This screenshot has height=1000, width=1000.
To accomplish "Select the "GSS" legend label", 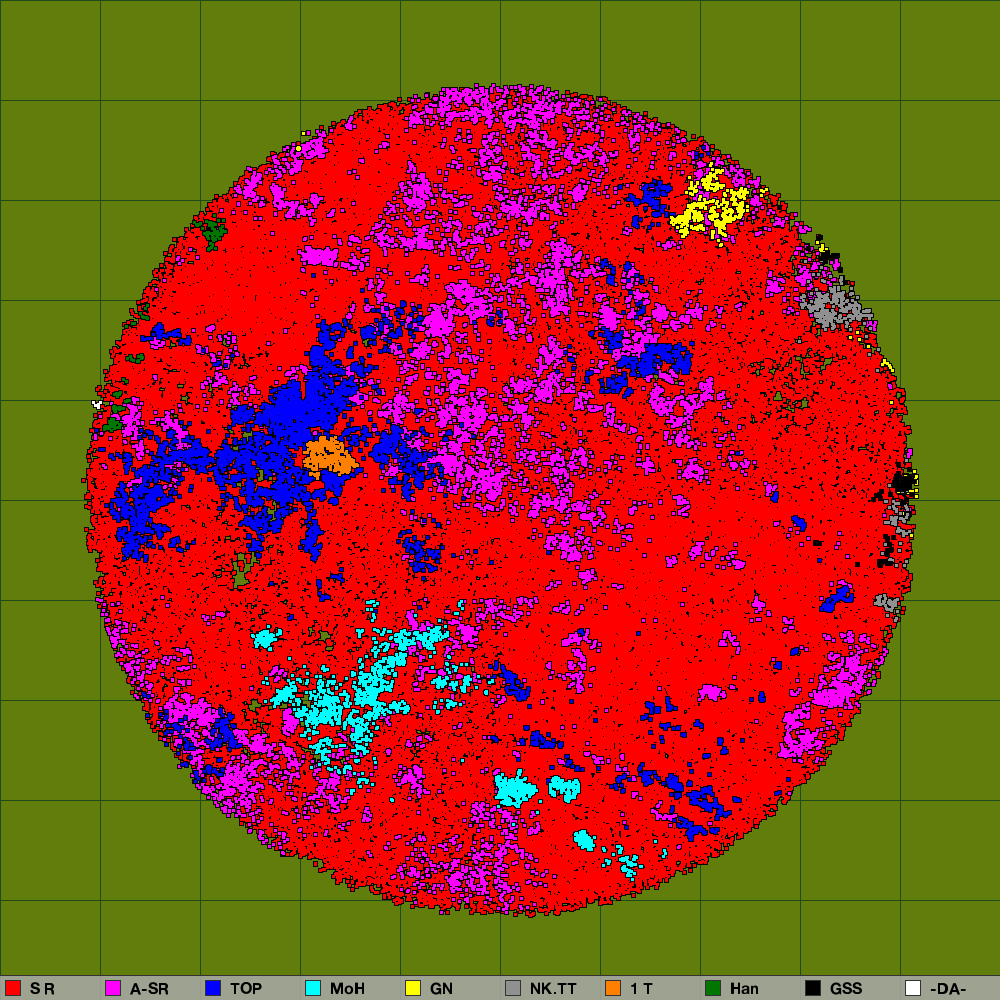I will (846, 989).
